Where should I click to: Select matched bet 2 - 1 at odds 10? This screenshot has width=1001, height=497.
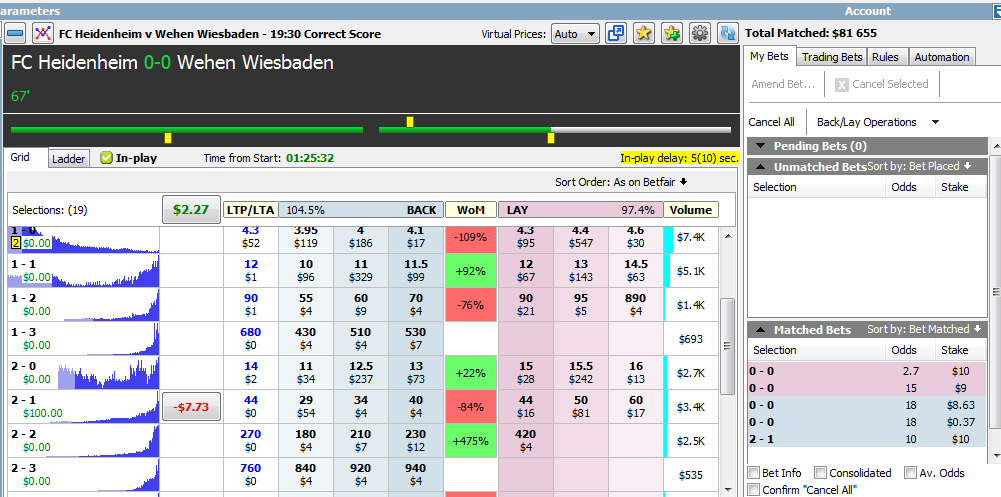pyautogui.click(x=867, y=440)
